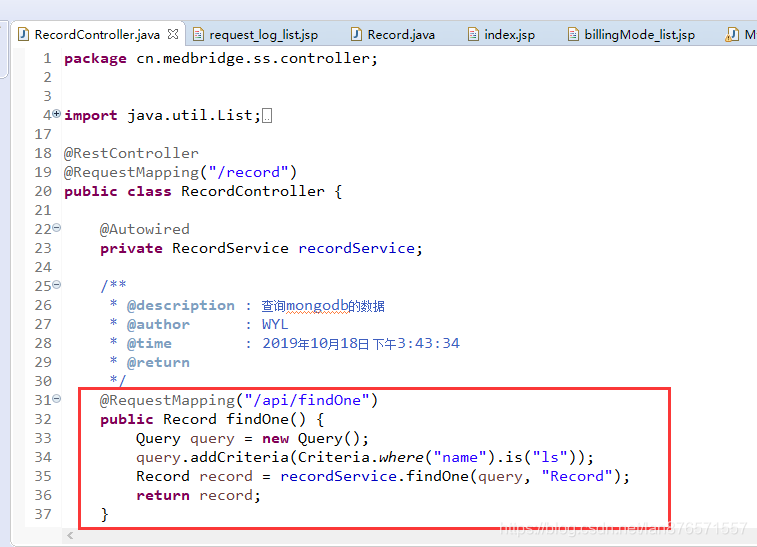This screenshot has width=757, height=547.
Task: Click the horizontal scrollbar left arrow
Action: [70, 535]
